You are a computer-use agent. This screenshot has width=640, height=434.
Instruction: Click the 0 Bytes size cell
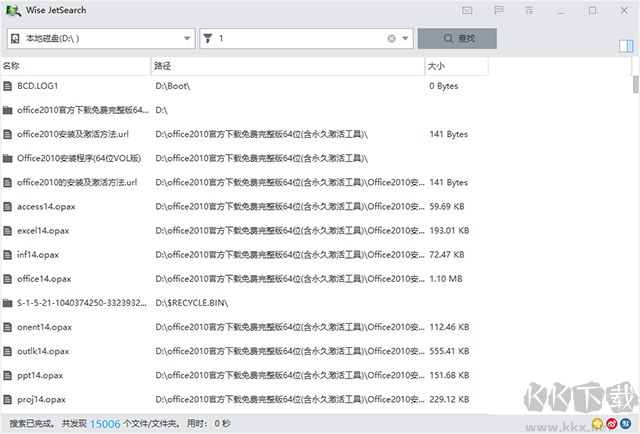pos(444,86)
